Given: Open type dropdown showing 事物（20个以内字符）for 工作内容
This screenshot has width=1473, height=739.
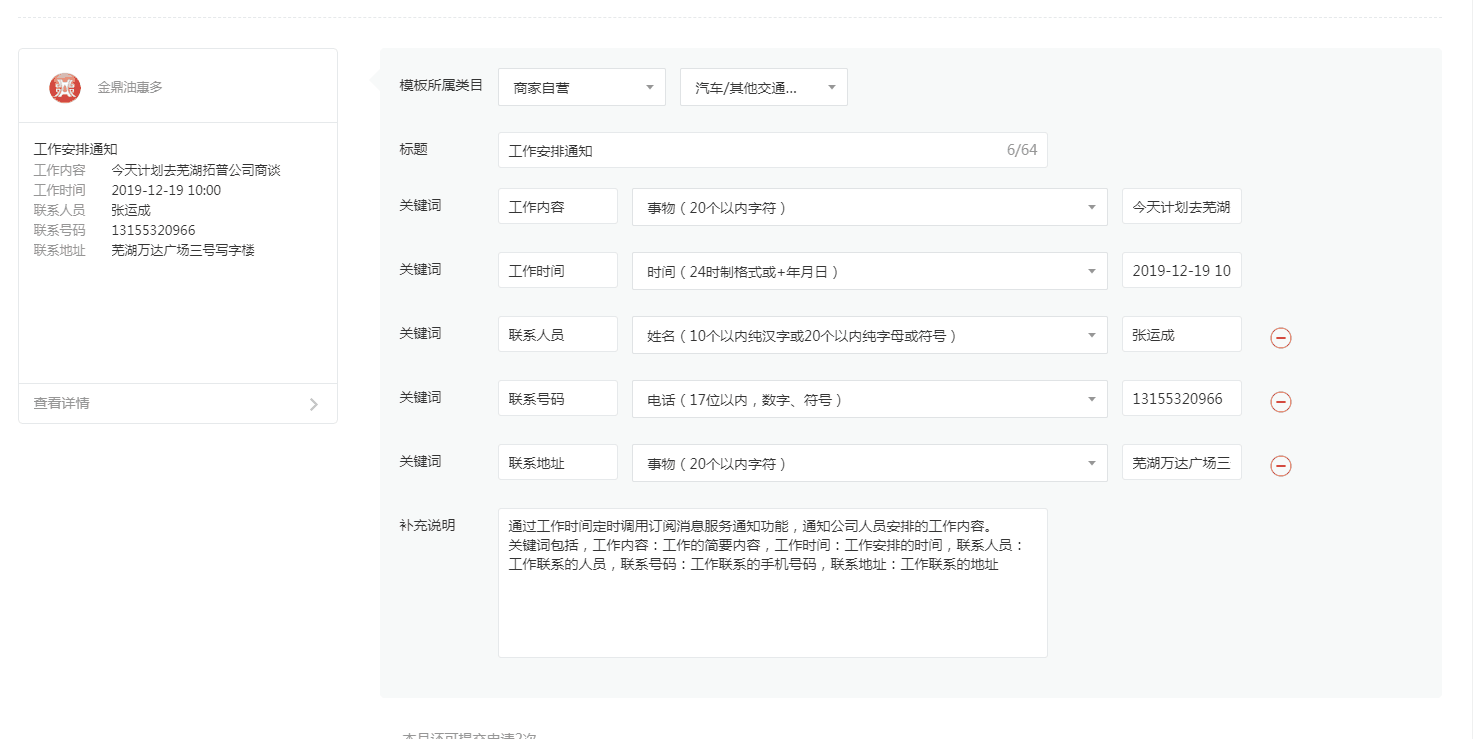Looking at the screenshot, I should point(868,206).
